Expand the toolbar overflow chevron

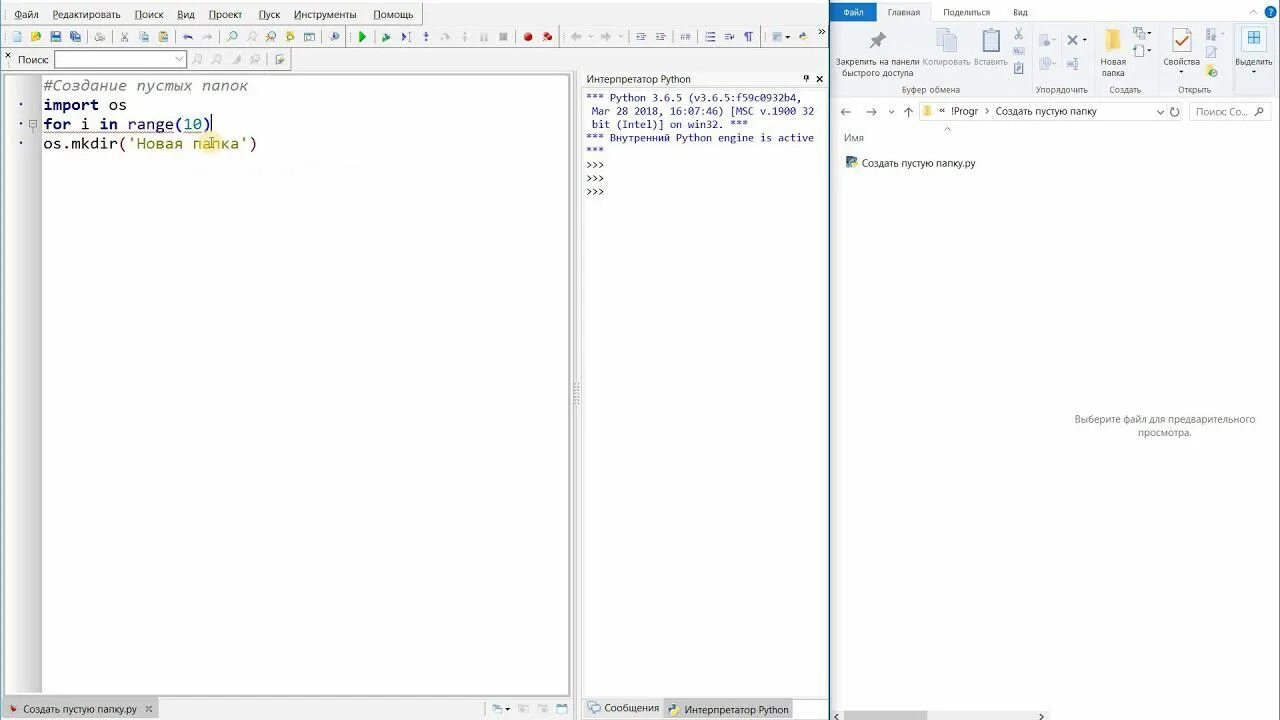tap(823, 32)
